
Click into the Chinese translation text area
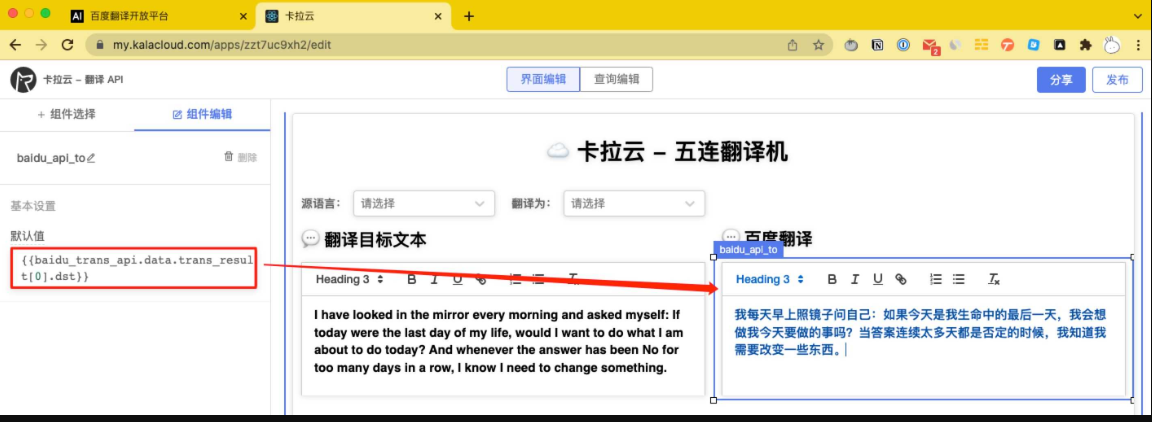pyautogui.click(x=923, y=346)
